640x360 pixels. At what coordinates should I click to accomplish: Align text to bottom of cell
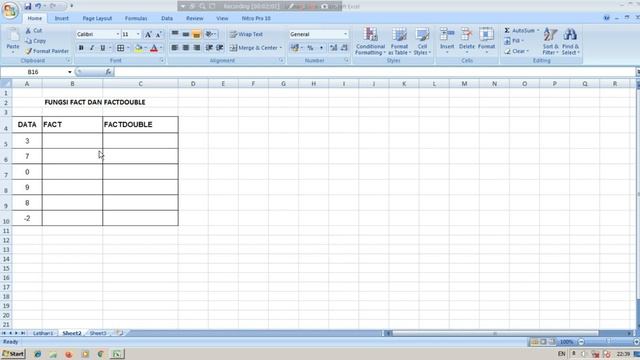[196, 34]
